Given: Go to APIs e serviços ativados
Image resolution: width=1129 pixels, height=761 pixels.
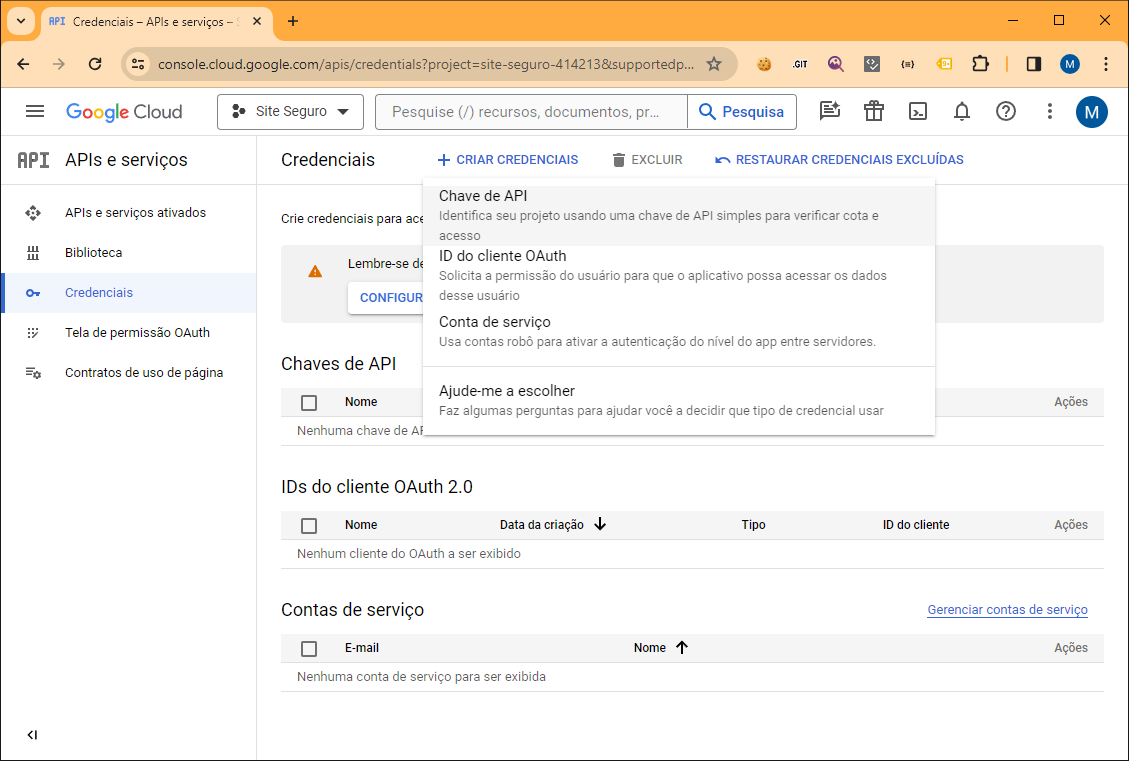Looking at the screenshot, I should [x=135, y=213].
